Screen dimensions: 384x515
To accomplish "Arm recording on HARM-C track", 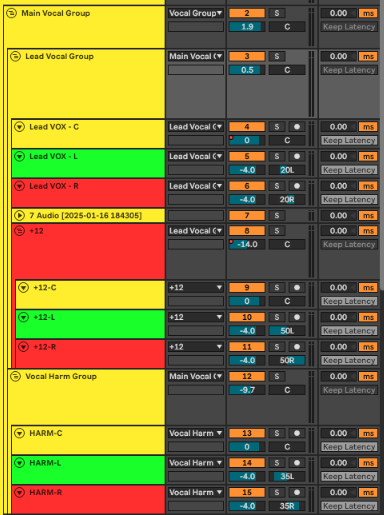I will pyautogui.click(x=297, y=433).
